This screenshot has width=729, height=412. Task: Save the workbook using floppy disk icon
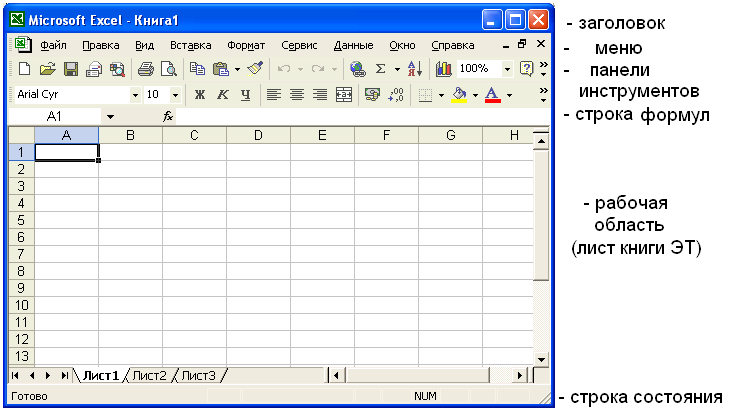pos(71,69)
